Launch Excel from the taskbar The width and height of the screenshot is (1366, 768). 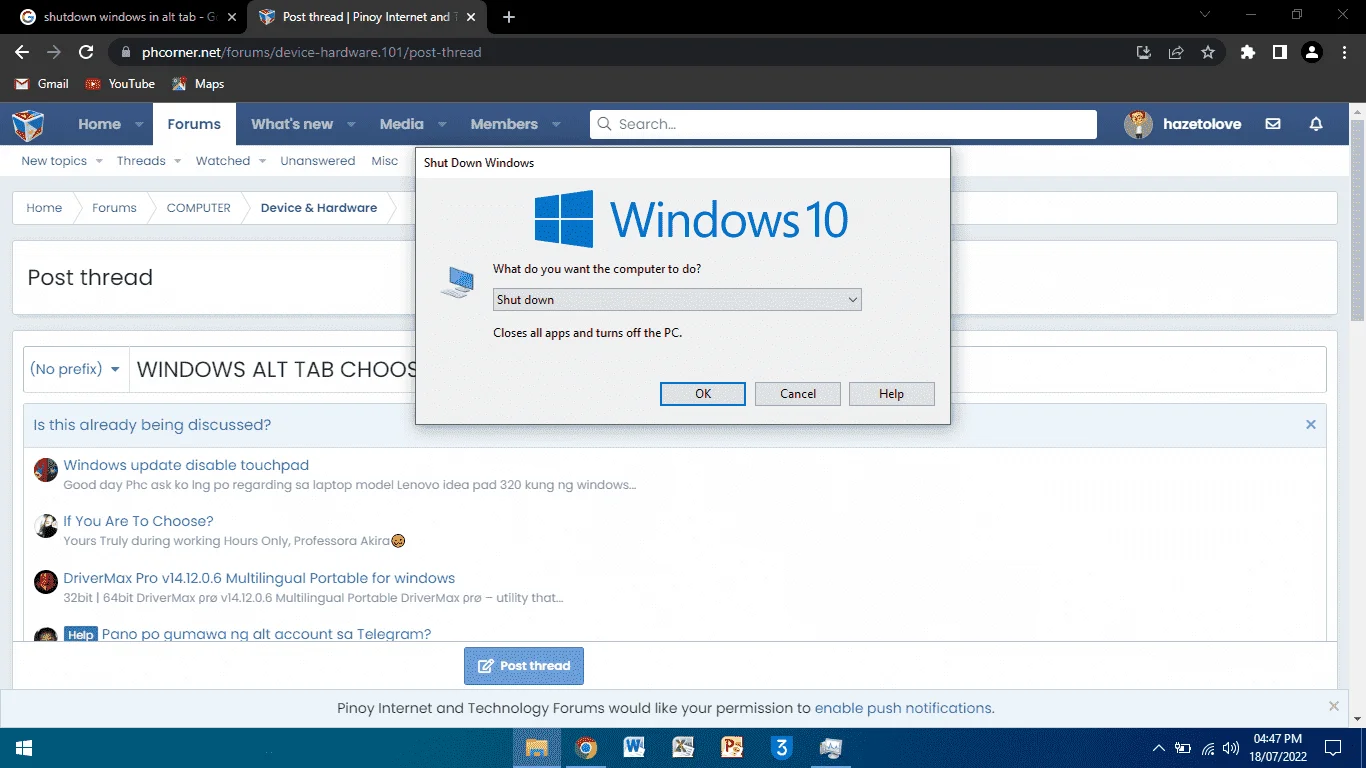coord(683,748)
